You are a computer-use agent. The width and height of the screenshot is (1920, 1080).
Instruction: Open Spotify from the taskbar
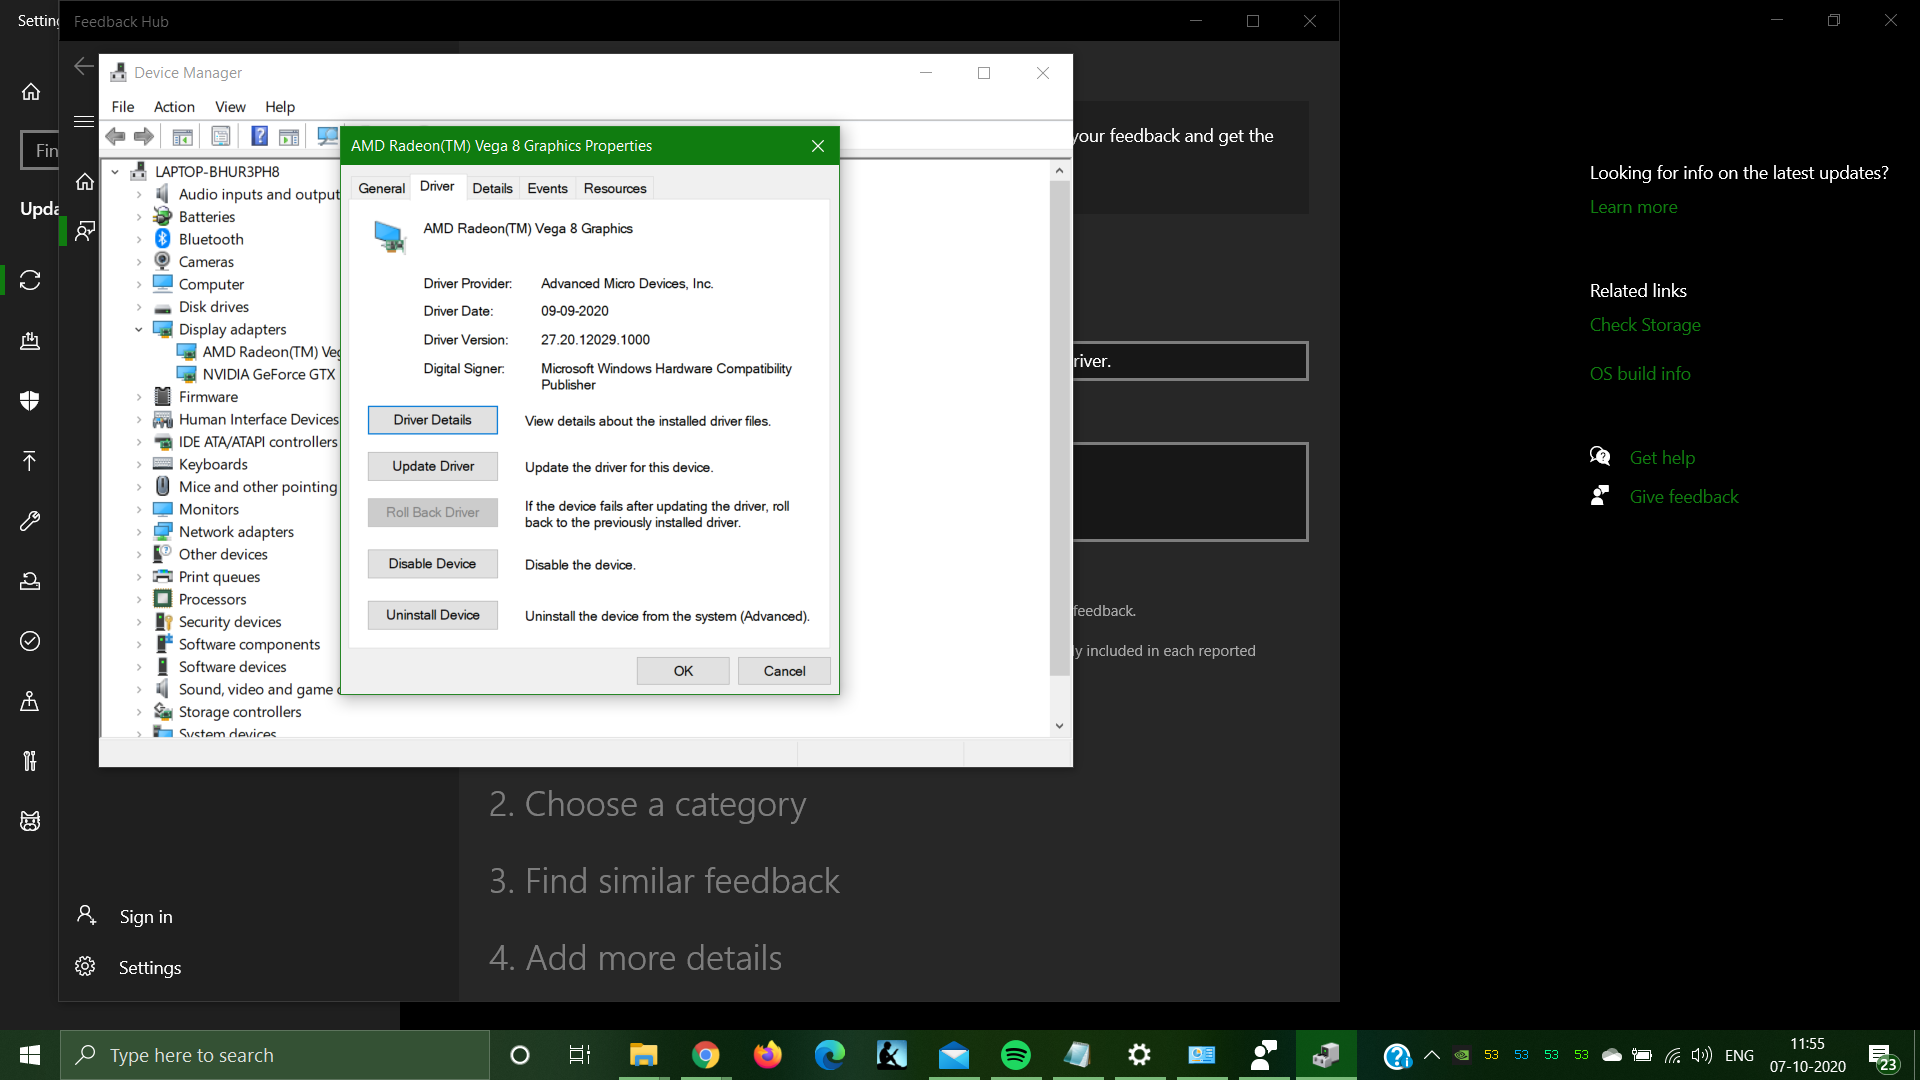point(1015,1055)
